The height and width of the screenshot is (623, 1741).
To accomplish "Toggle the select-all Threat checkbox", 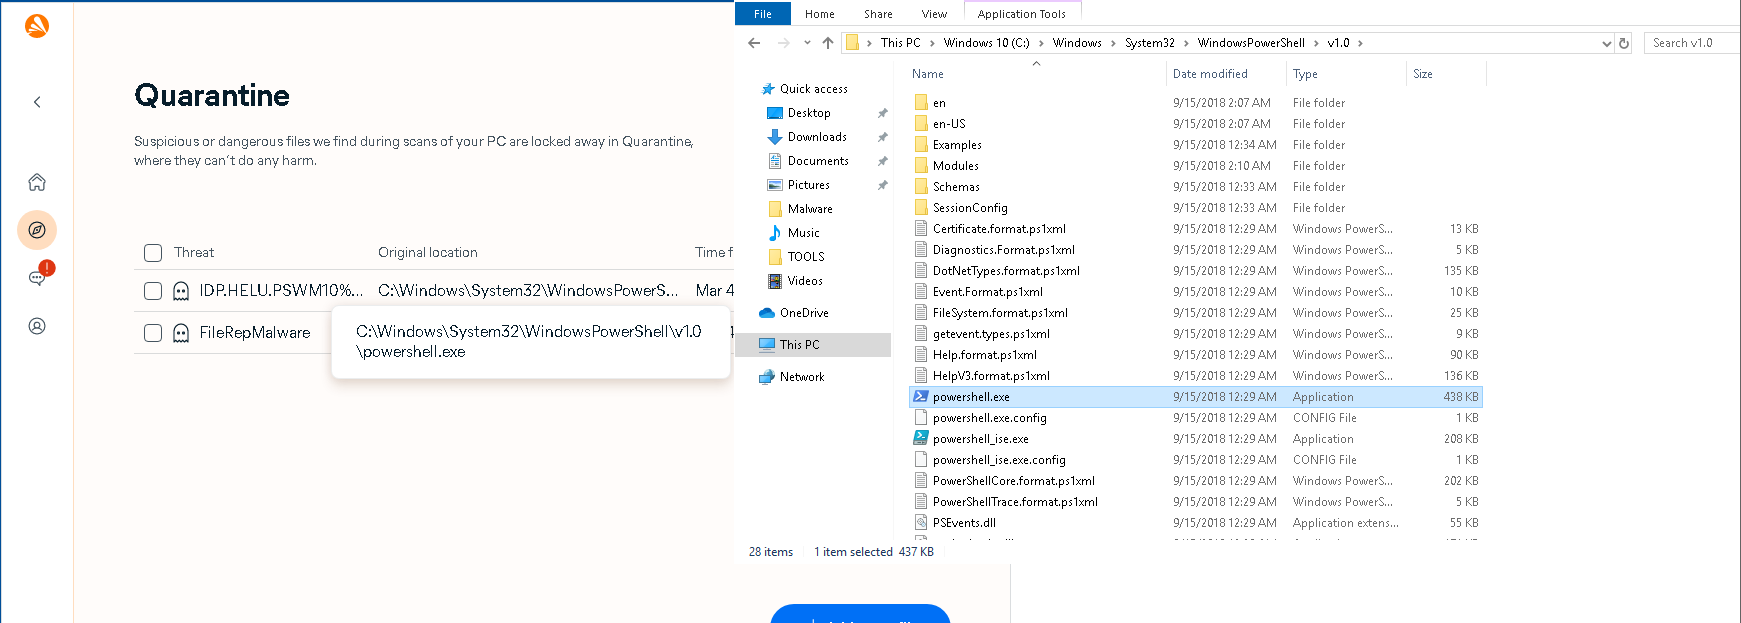I will click(153, 253).
